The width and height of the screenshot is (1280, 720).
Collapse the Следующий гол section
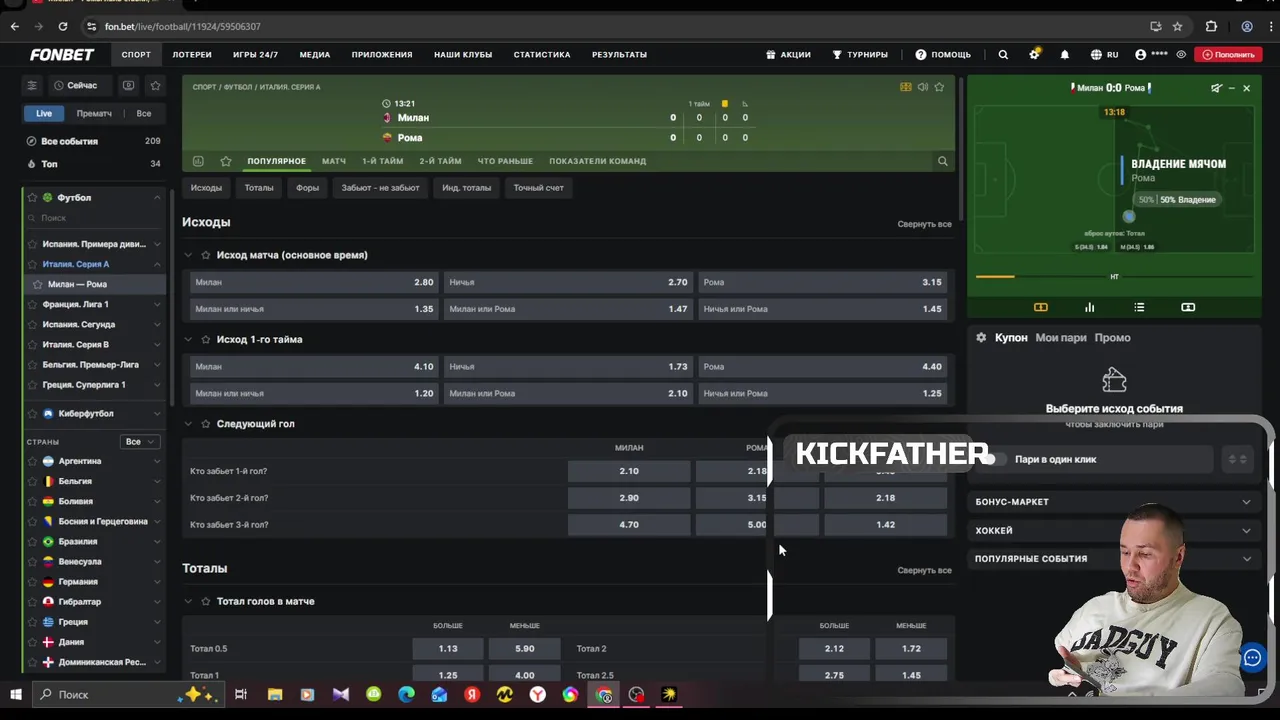[188, 424]
